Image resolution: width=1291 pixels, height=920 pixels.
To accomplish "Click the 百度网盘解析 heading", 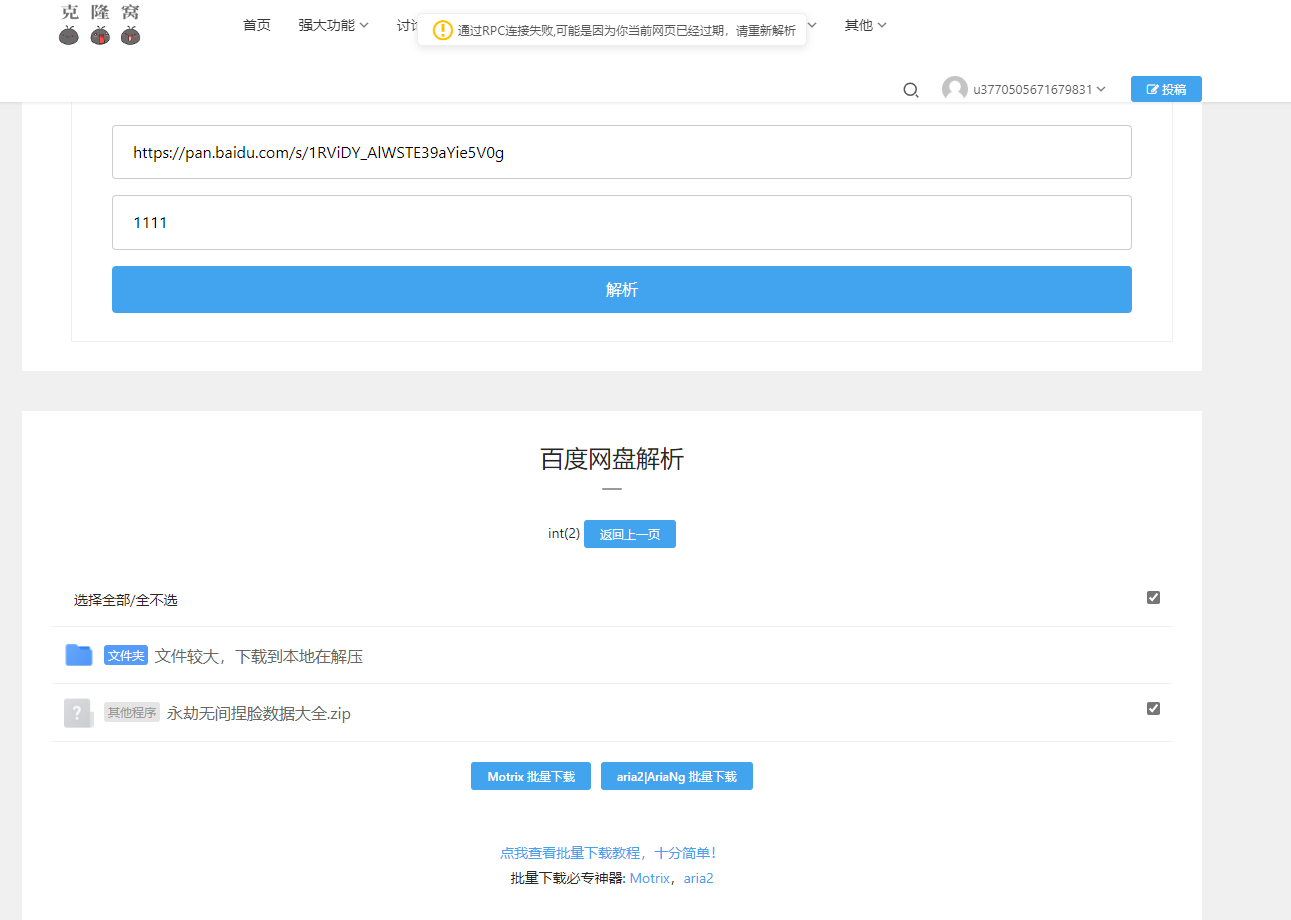I will (x=612, y=459).
